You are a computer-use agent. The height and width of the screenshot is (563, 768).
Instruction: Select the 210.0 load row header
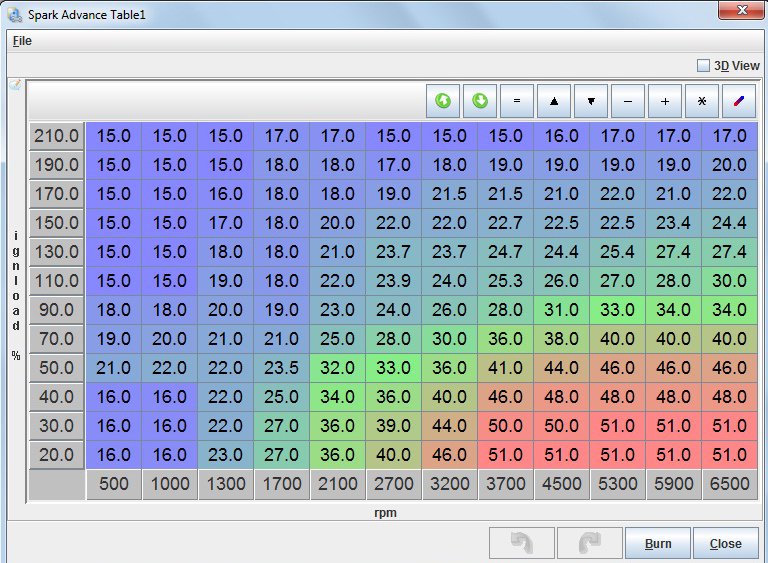coord(56,136)
